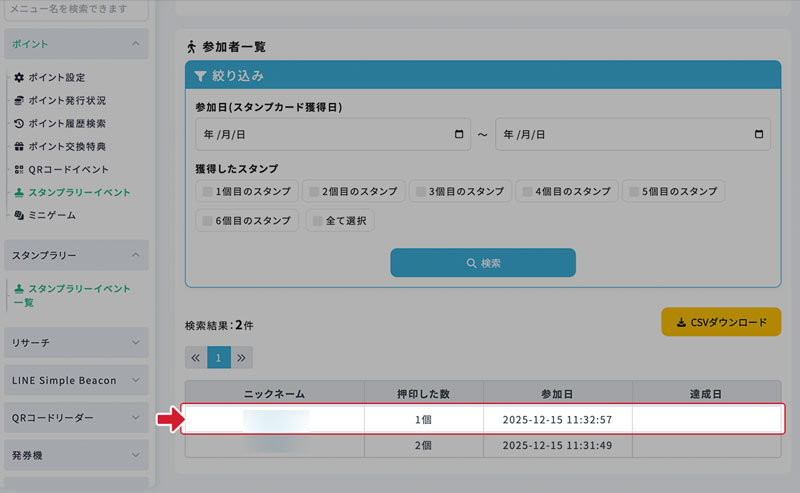800x493 pixels.
Task: Click the gift icon for ポイント交換特典
Action: [19, 147]
